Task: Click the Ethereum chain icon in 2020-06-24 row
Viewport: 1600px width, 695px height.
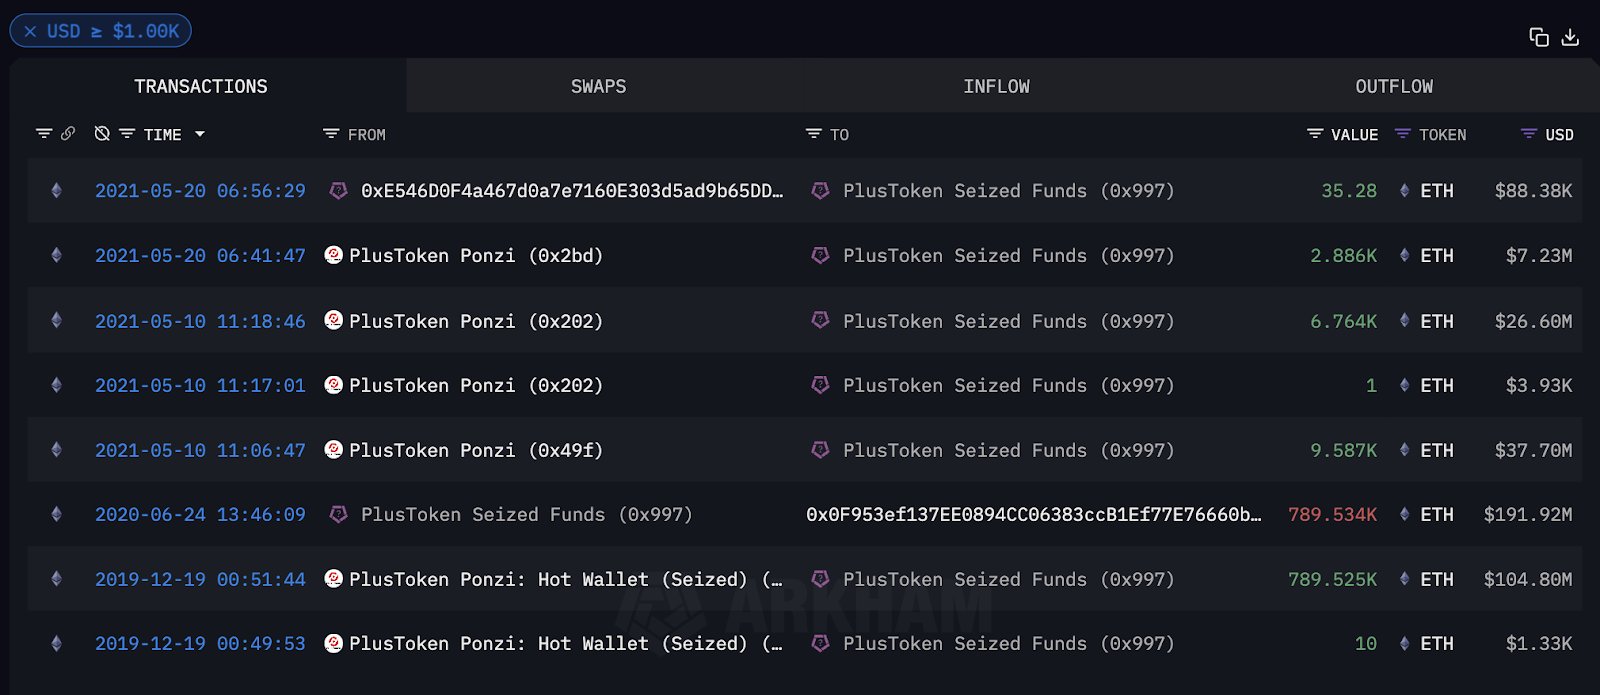Action: [x=56, y=514]
